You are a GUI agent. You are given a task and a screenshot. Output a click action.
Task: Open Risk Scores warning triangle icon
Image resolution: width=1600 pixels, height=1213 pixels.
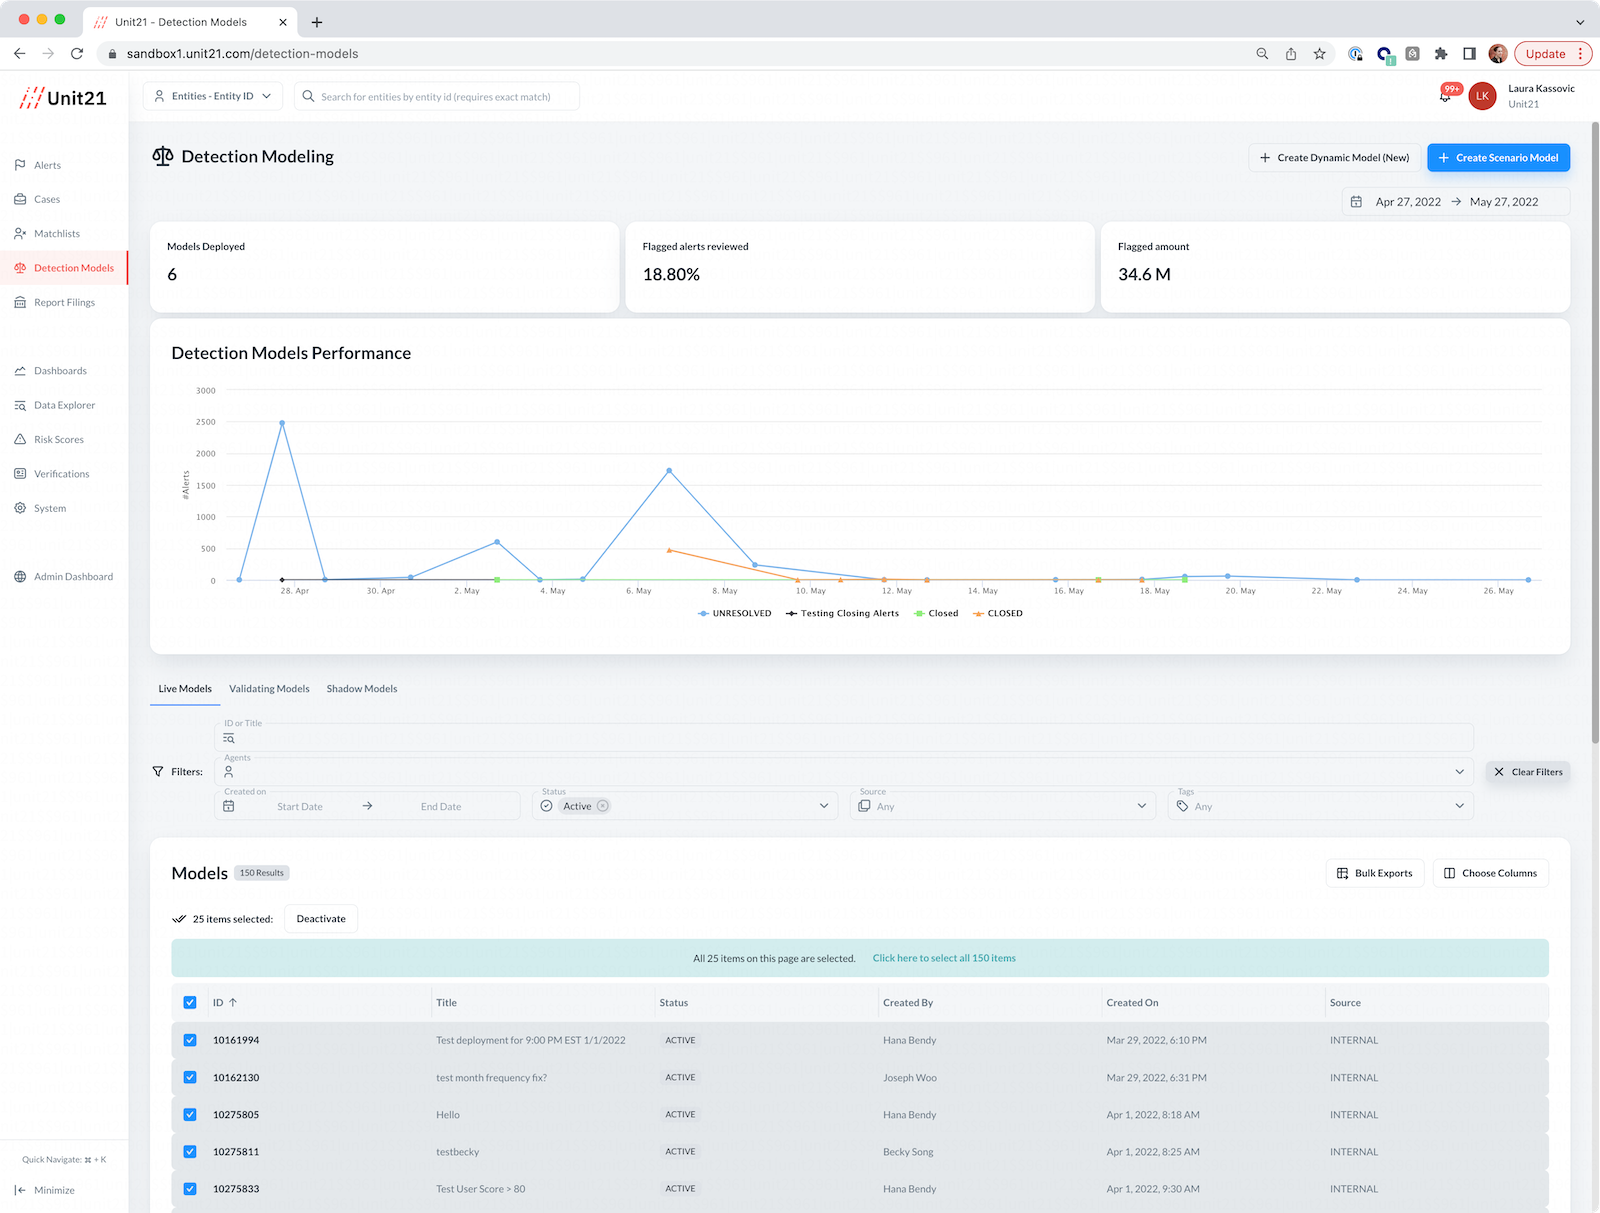click(20, 440)
